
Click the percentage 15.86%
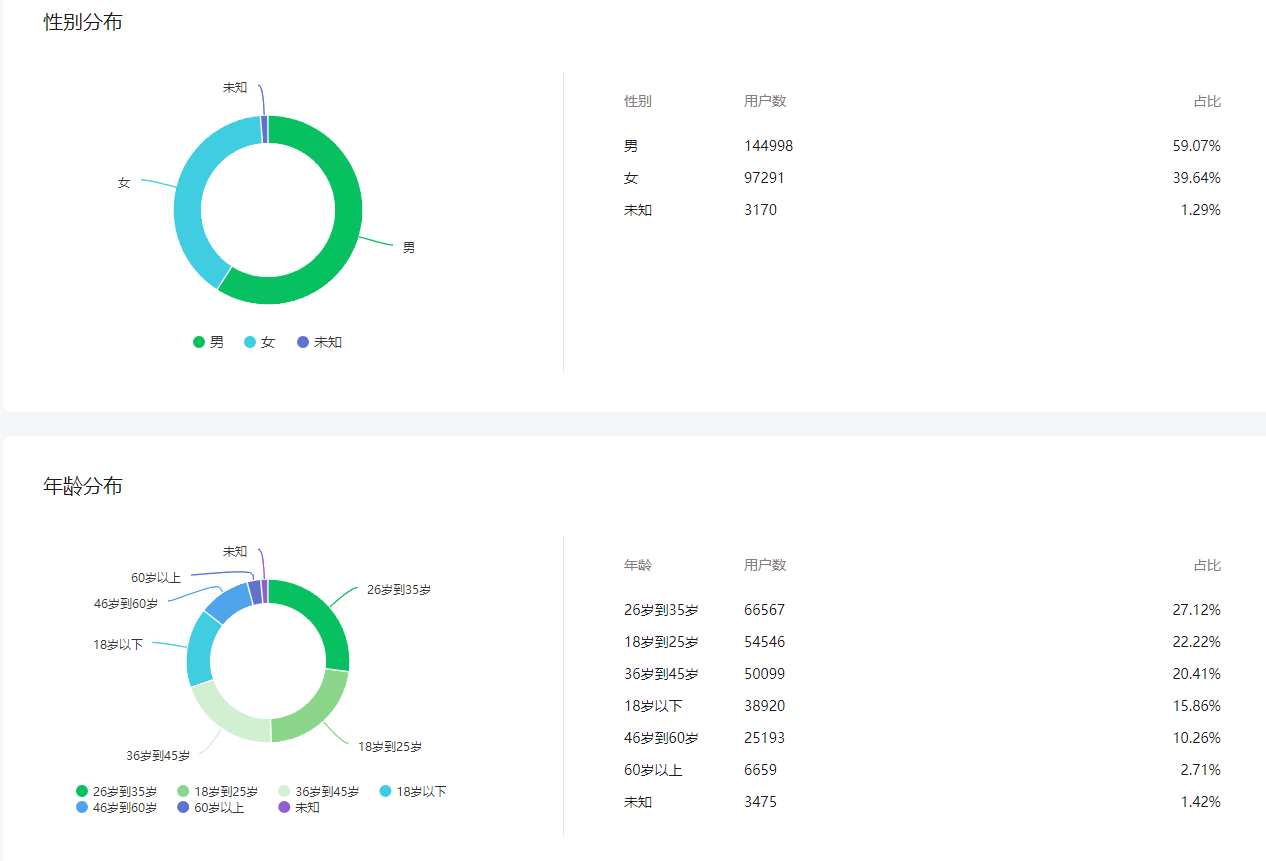click(1196, 706)
